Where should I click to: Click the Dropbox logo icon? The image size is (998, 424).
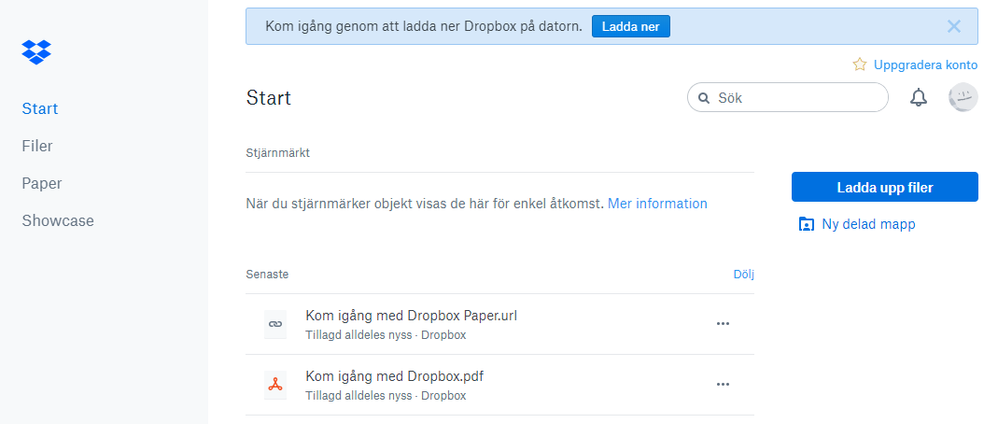click(x=37, y=52)
